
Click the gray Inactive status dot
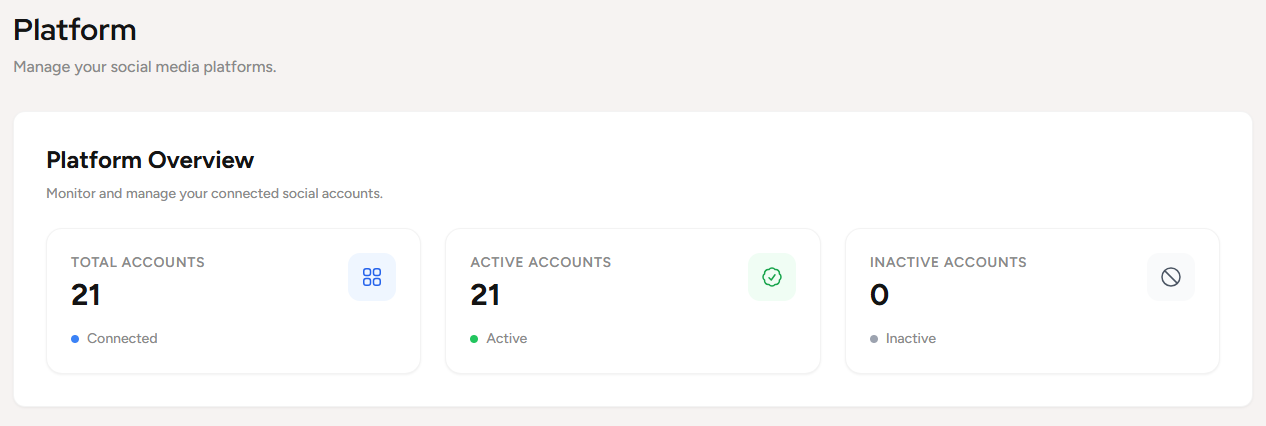click(874, 339)
